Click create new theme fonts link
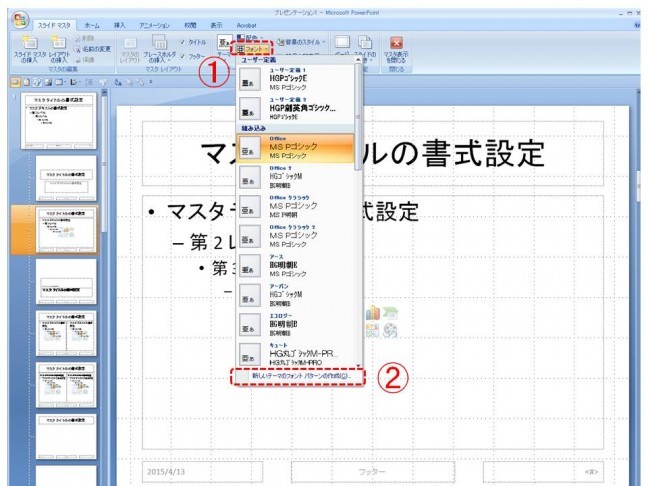This screenshot has width=648, height=486. tap(297, 376)
